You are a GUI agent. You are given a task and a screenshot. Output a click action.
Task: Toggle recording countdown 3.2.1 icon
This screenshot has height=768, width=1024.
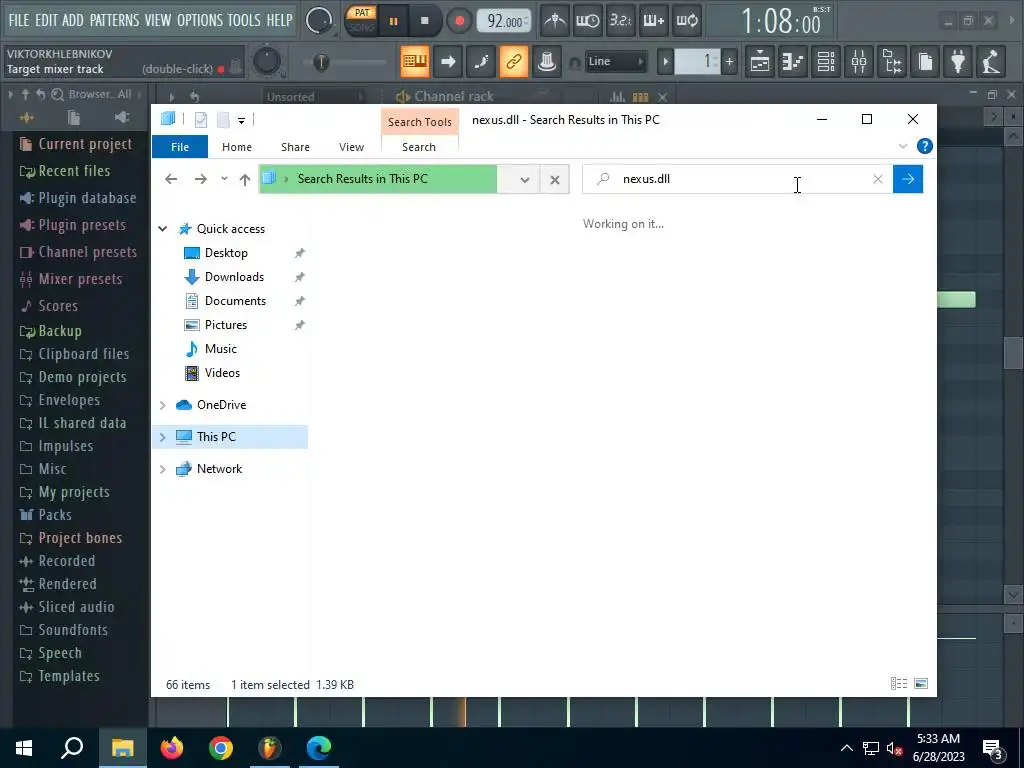(620, 21)
